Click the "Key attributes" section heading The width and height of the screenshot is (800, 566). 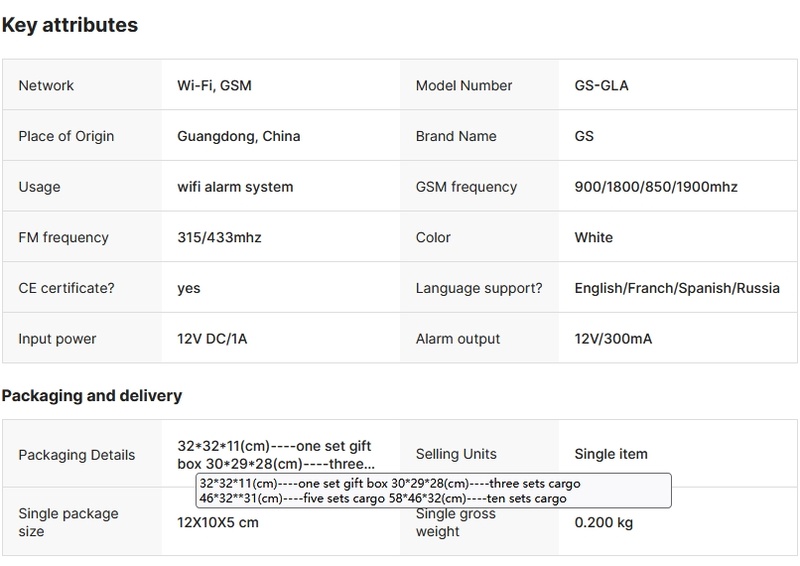tap(70, 26)
